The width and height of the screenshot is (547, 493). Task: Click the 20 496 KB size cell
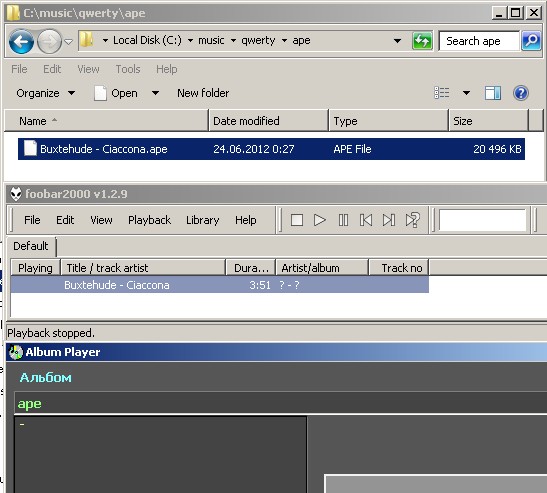click(497, 149)
